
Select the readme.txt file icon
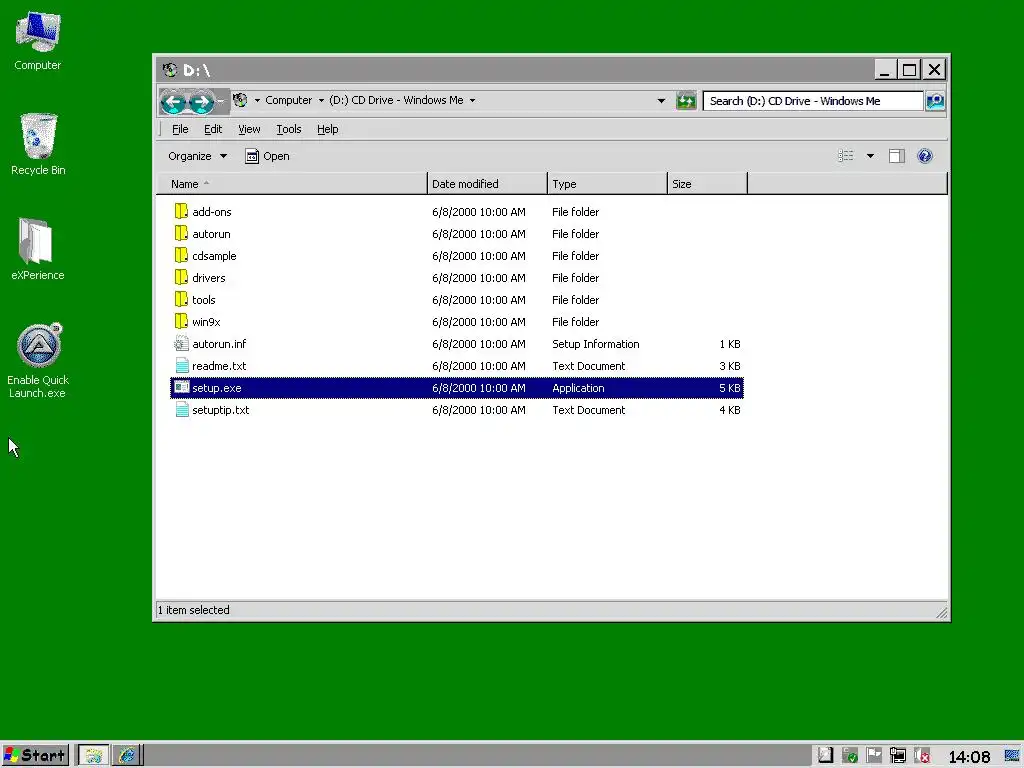coord(182,366)
